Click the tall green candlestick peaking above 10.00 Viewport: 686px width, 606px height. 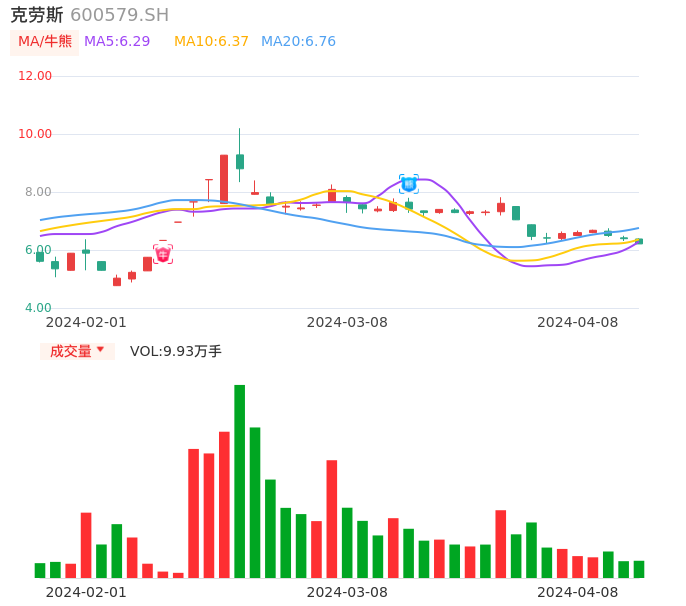(240, 161)
